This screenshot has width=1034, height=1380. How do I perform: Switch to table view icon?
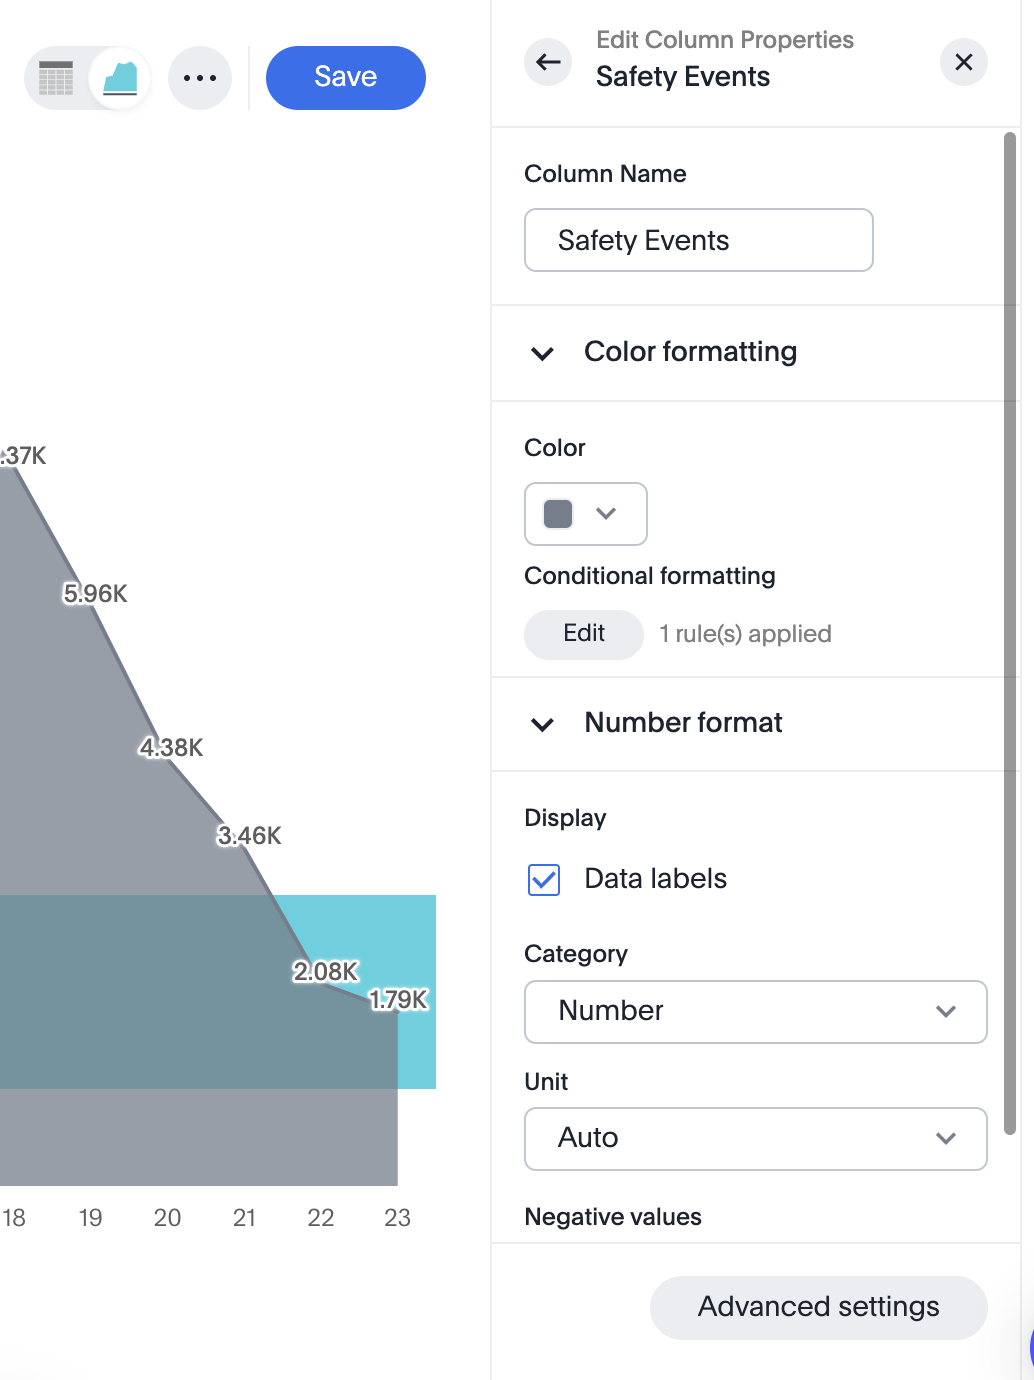click(56, 78)
